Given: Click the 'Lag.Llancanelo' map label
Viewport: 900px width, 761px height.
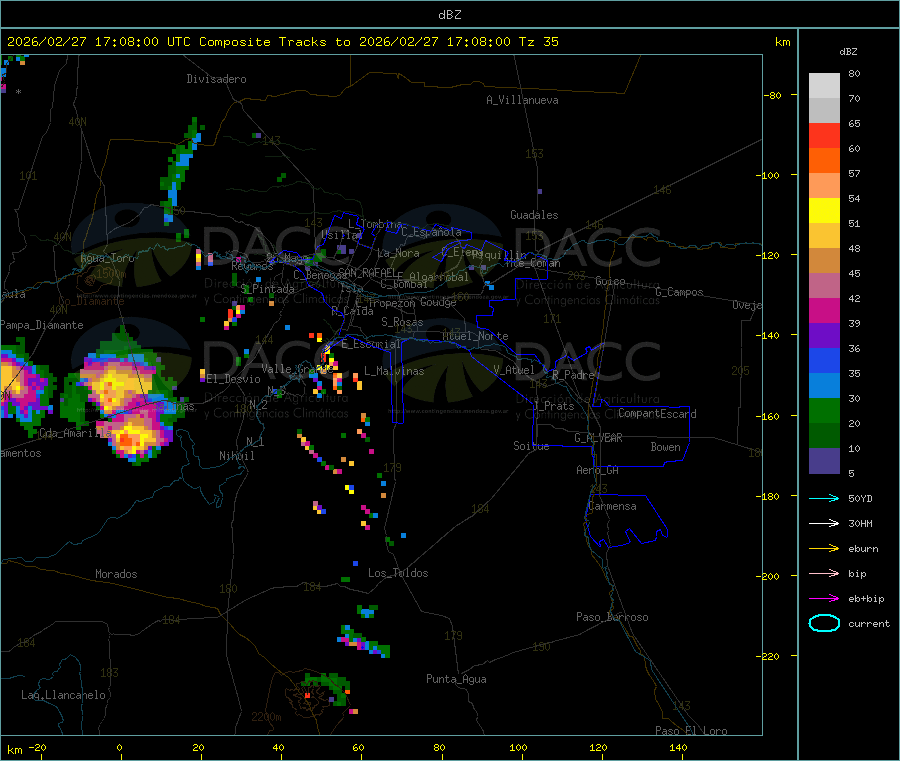Looking at the screenshot, I should [64, 695].
